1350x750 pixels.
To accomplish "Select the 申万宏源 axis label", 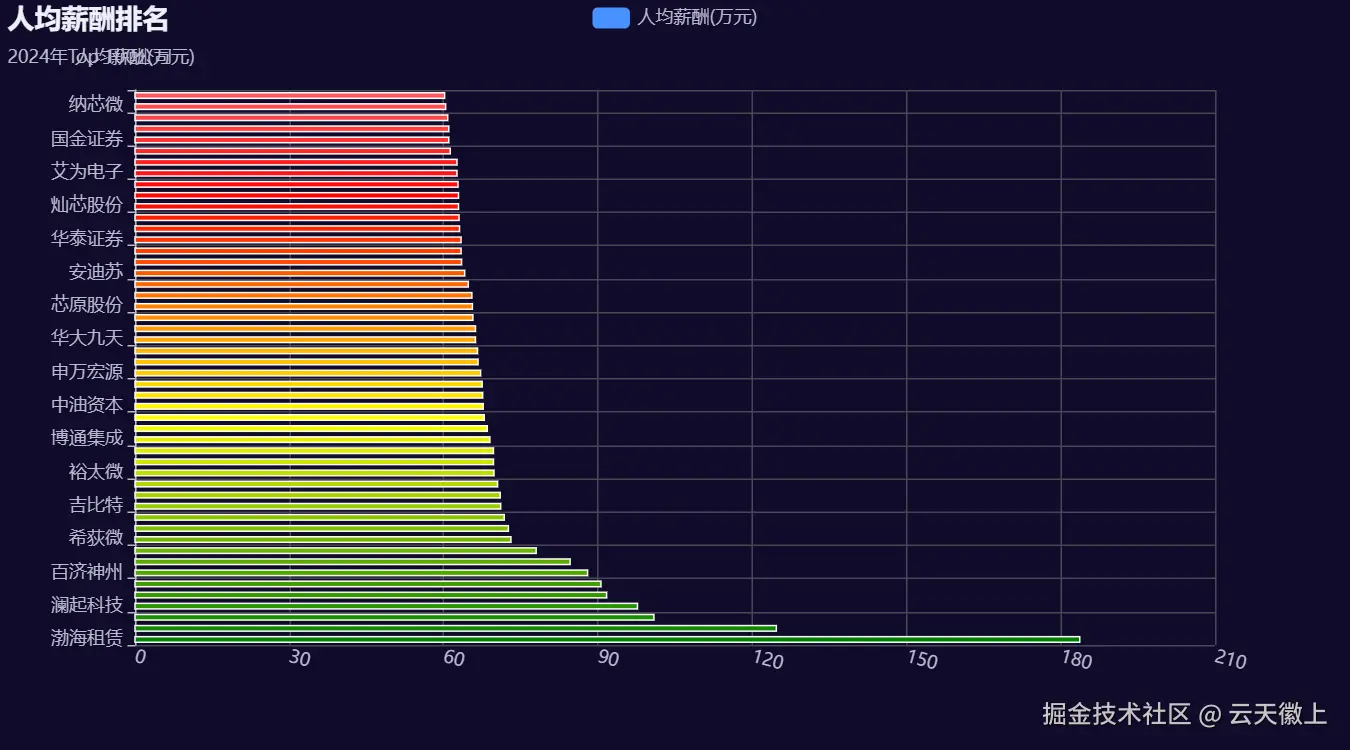I will pos(87,372).
